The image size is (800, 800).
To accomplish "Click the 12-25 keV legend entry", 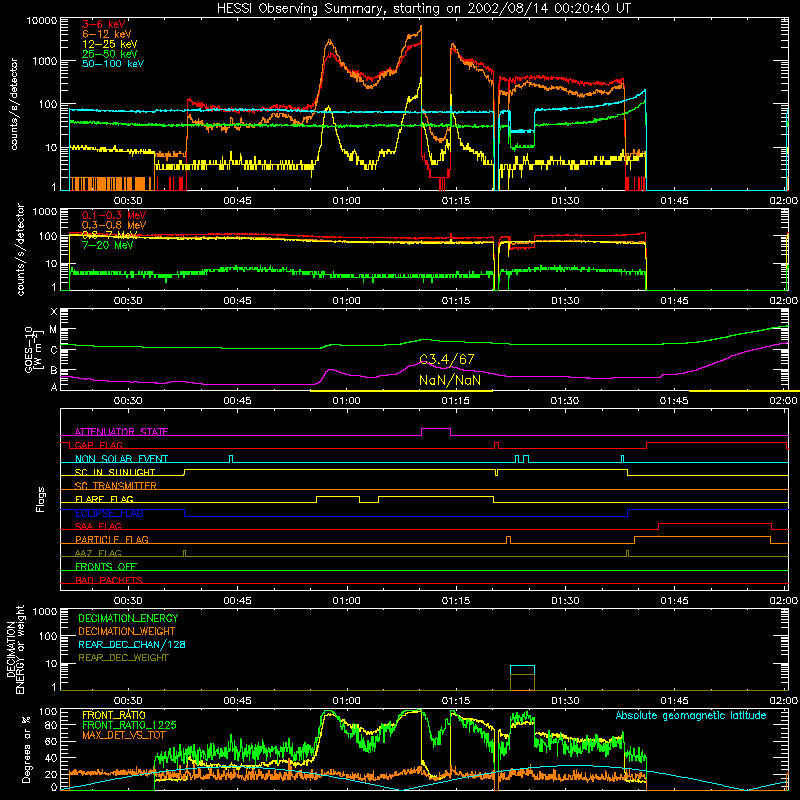I will 110,44.
